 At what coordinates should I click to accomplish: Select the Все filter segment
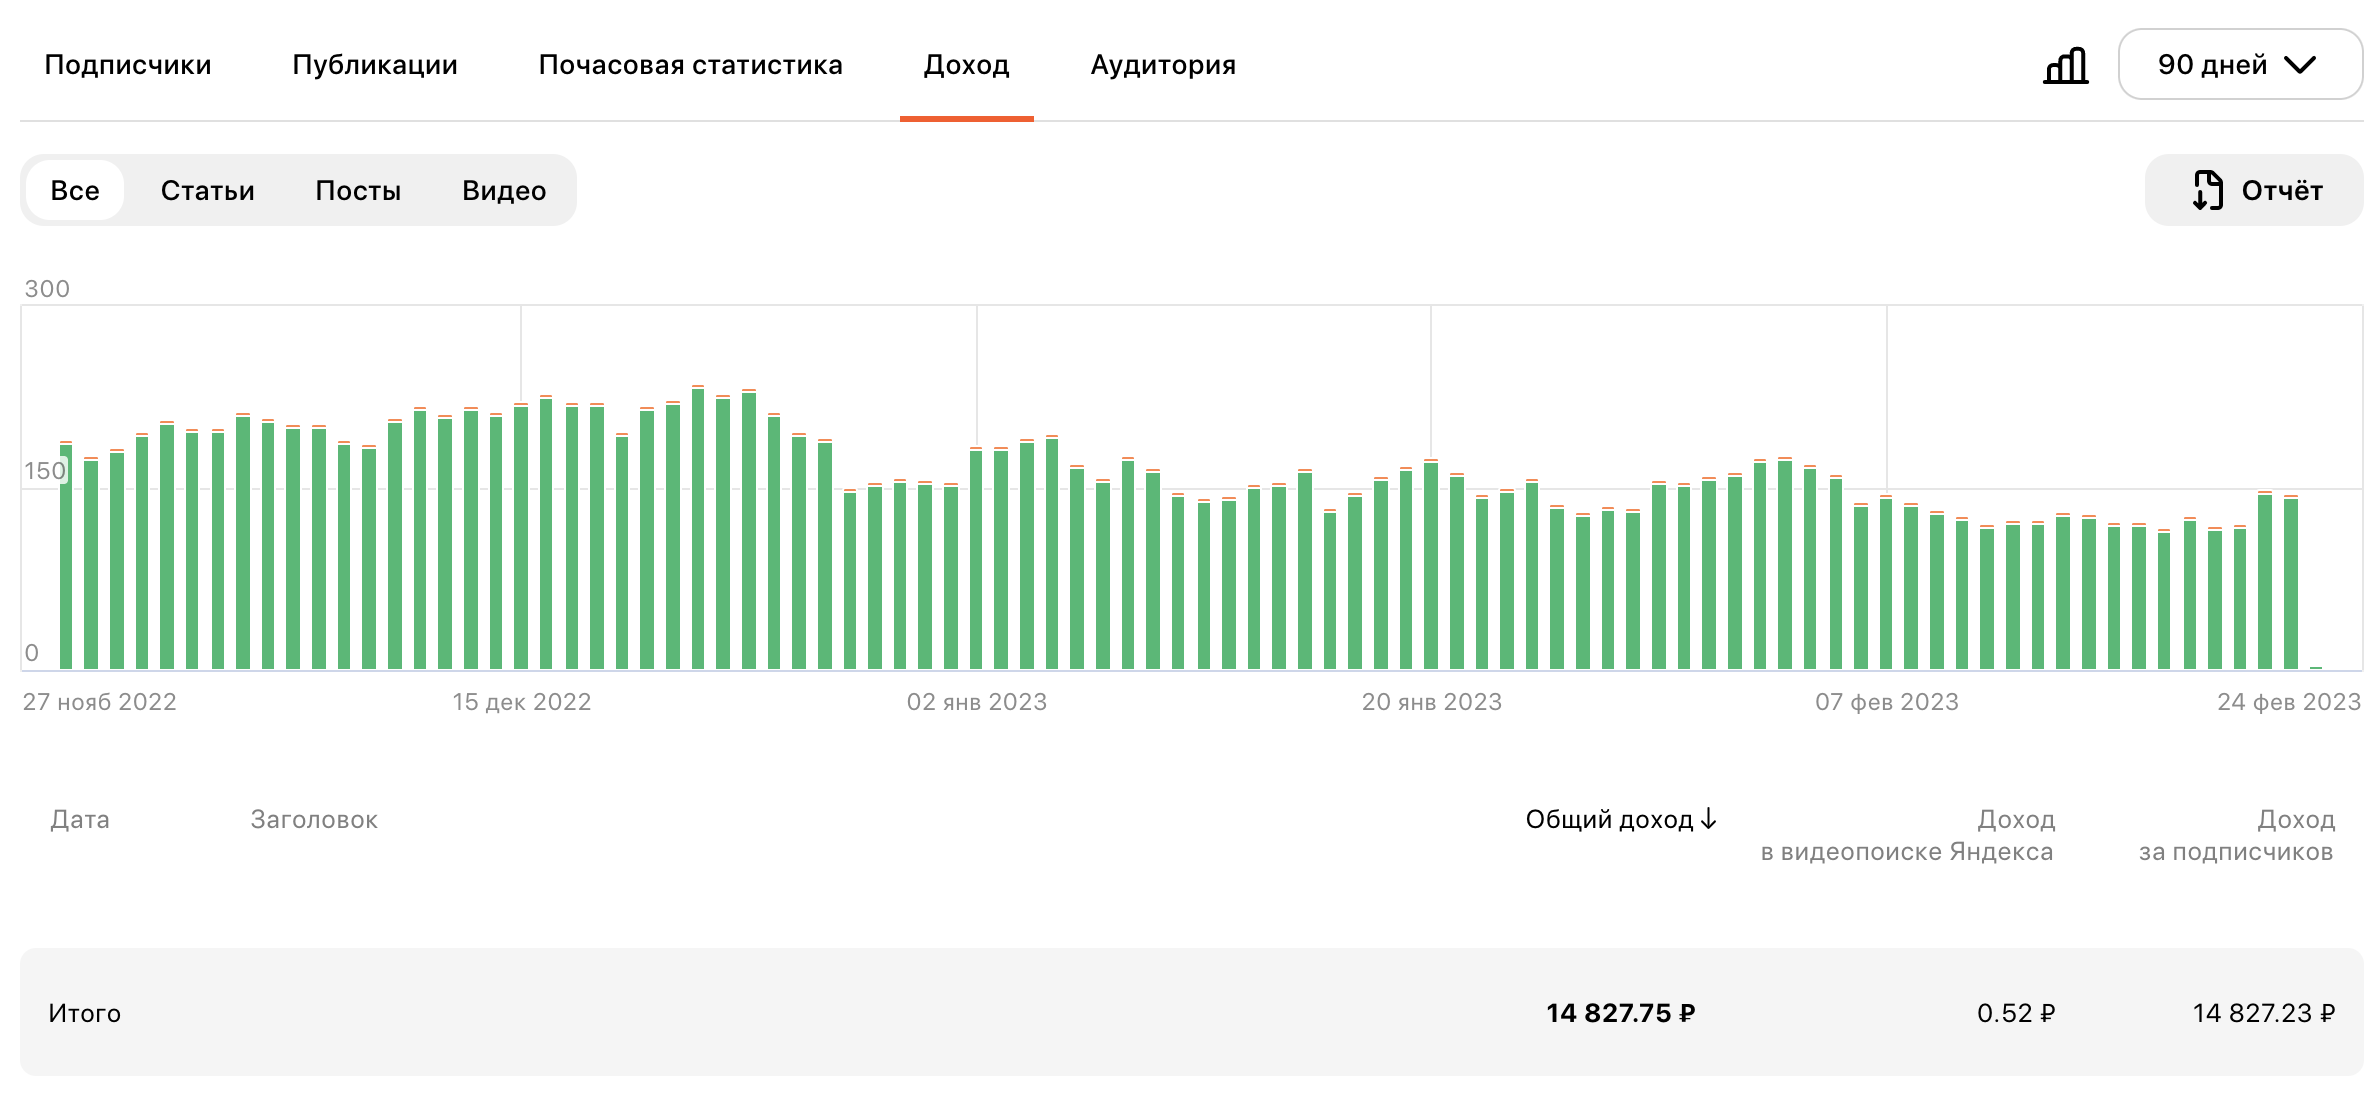coord(75,190)
